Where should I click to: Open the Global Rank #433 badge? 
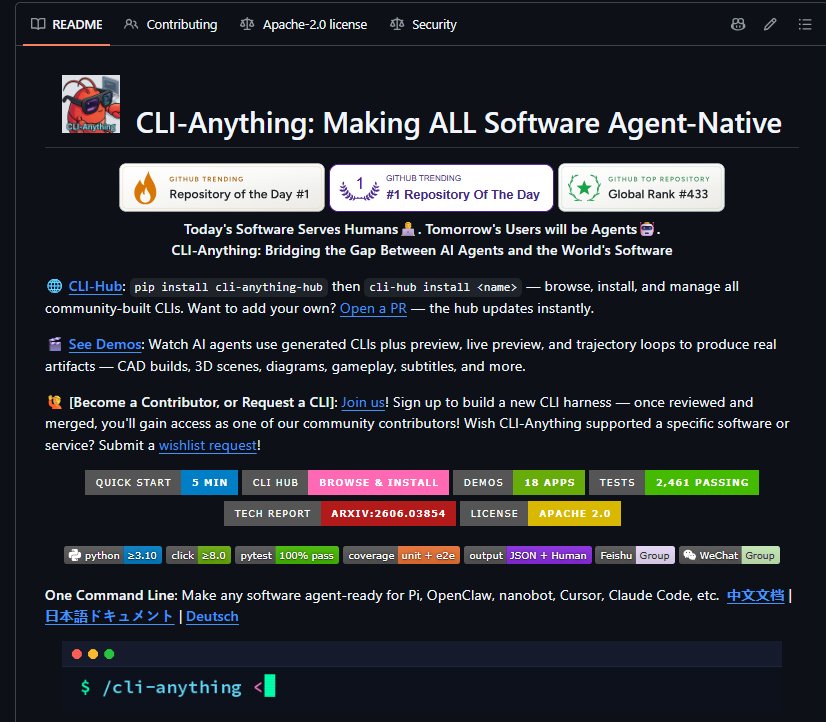tap(641, 187)
